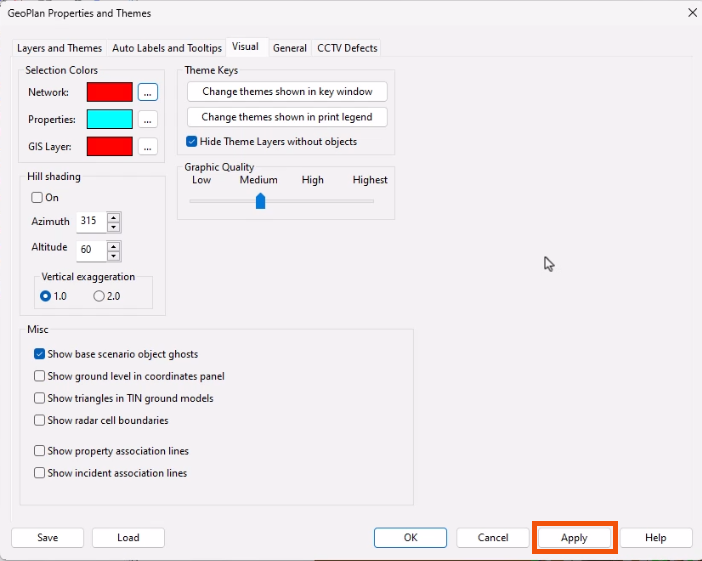Select vertical exaggeration 2.0
This screenshot has width=702, height=561.
tap(99, 296)
